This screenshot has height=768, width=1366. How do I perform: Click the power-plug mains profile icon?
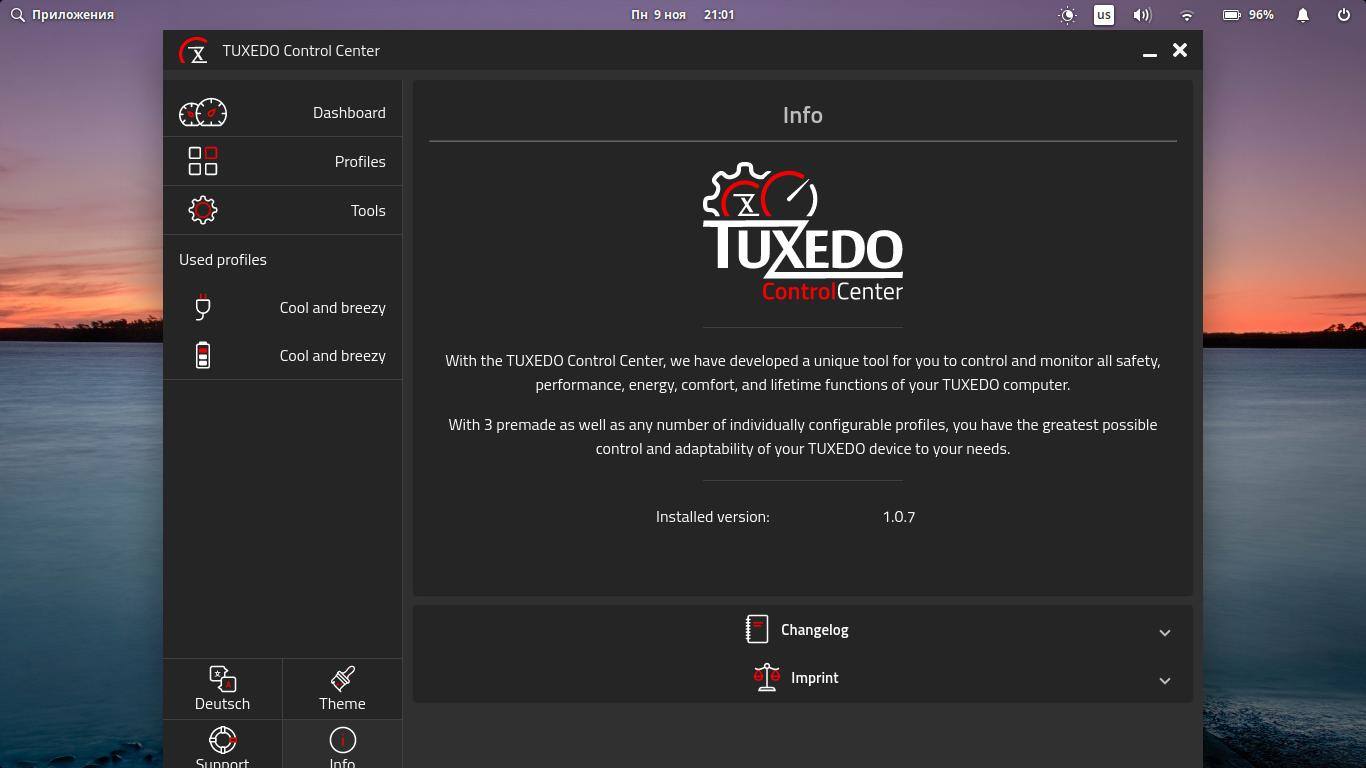coord(203,307)
